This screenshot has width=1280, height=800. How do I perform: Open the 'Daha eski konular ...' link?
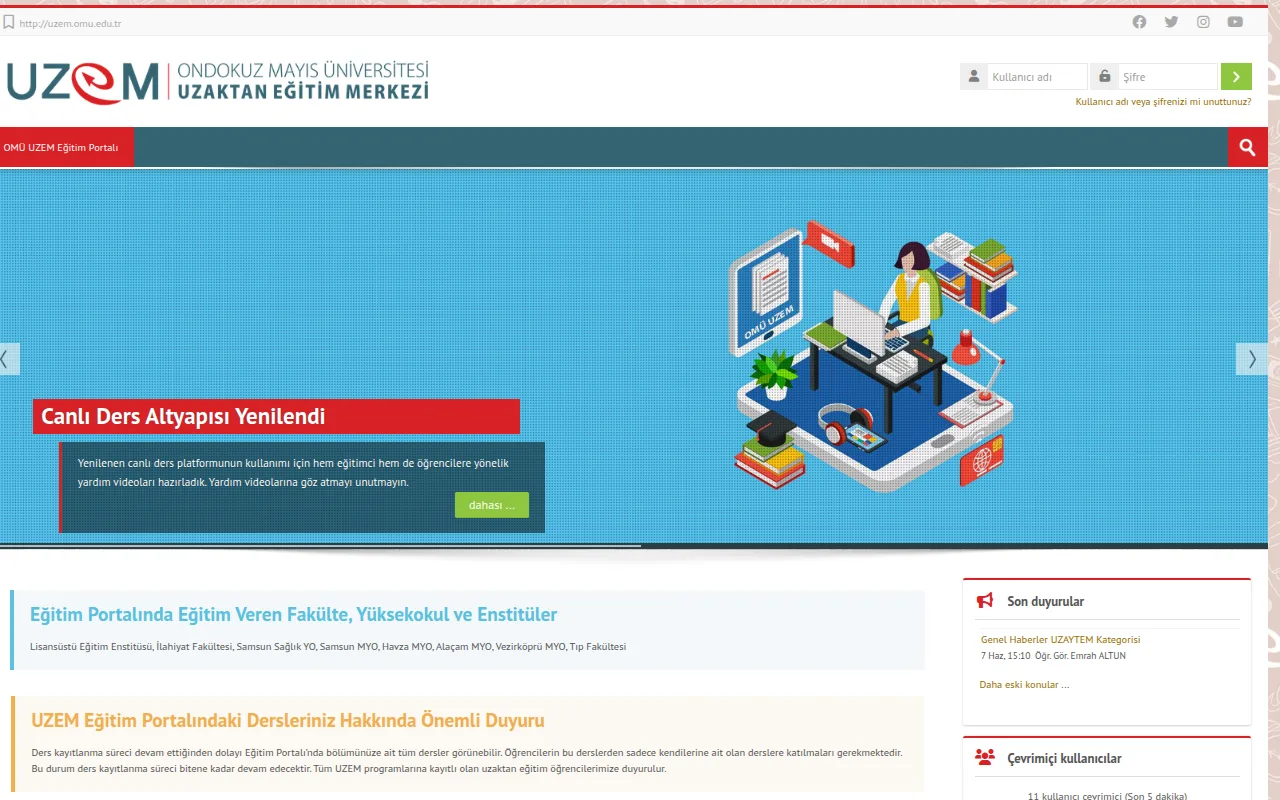point(1024,685)
